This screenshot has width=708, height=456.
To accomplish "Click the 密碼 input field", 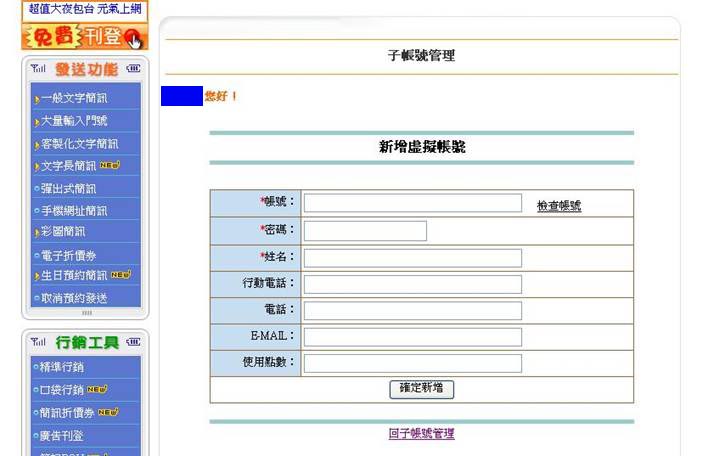I will pyautogui.click(x=365, y=231).
